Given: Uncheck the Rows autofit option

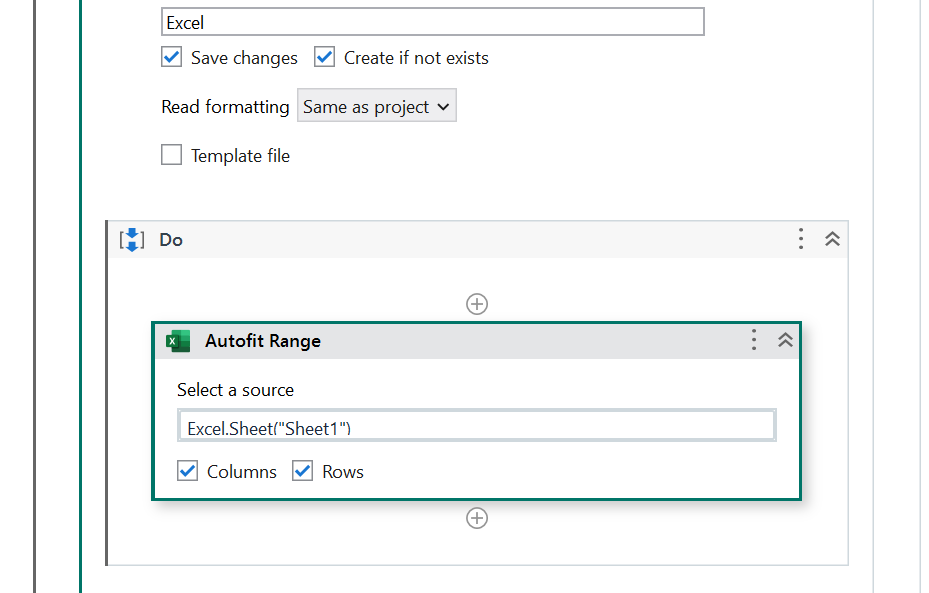Looking at the screenshot, I should point(303,471).
